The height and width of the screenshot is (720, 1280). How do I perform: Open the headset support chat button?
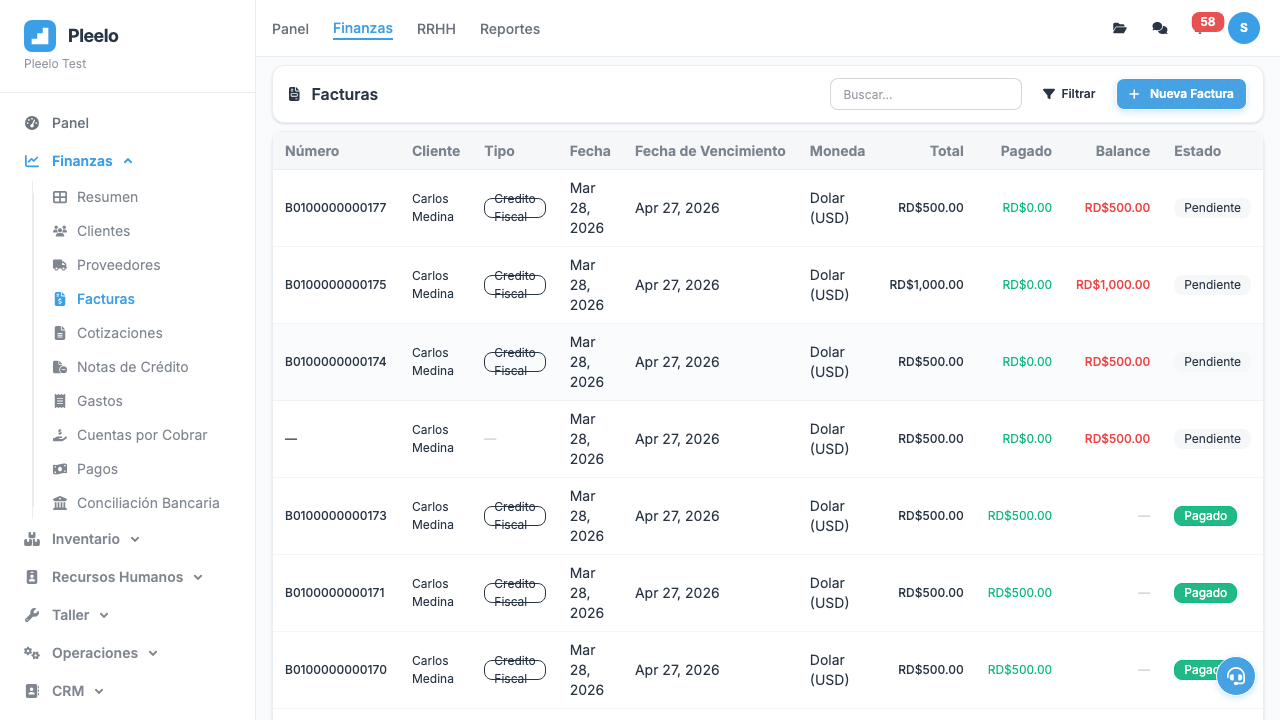pyautogui.click(x=1236, y=676)
